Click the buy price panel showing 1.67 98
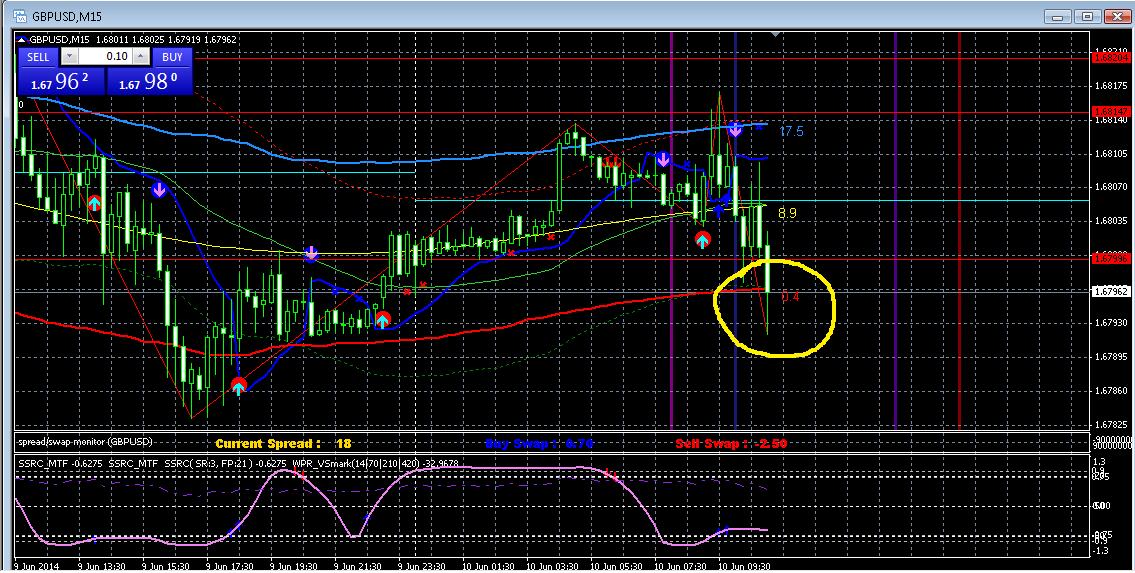Screen dimensions: 1135x573 click(149, 81)
